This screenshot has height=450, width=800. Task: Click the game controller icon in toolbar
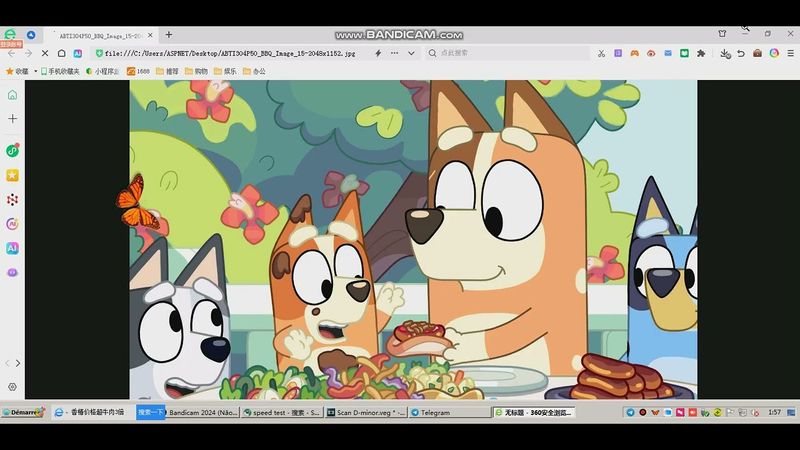634,53
